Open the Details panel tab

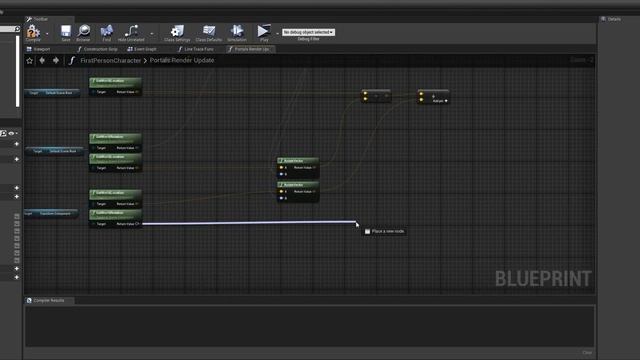tap(611, 19)
